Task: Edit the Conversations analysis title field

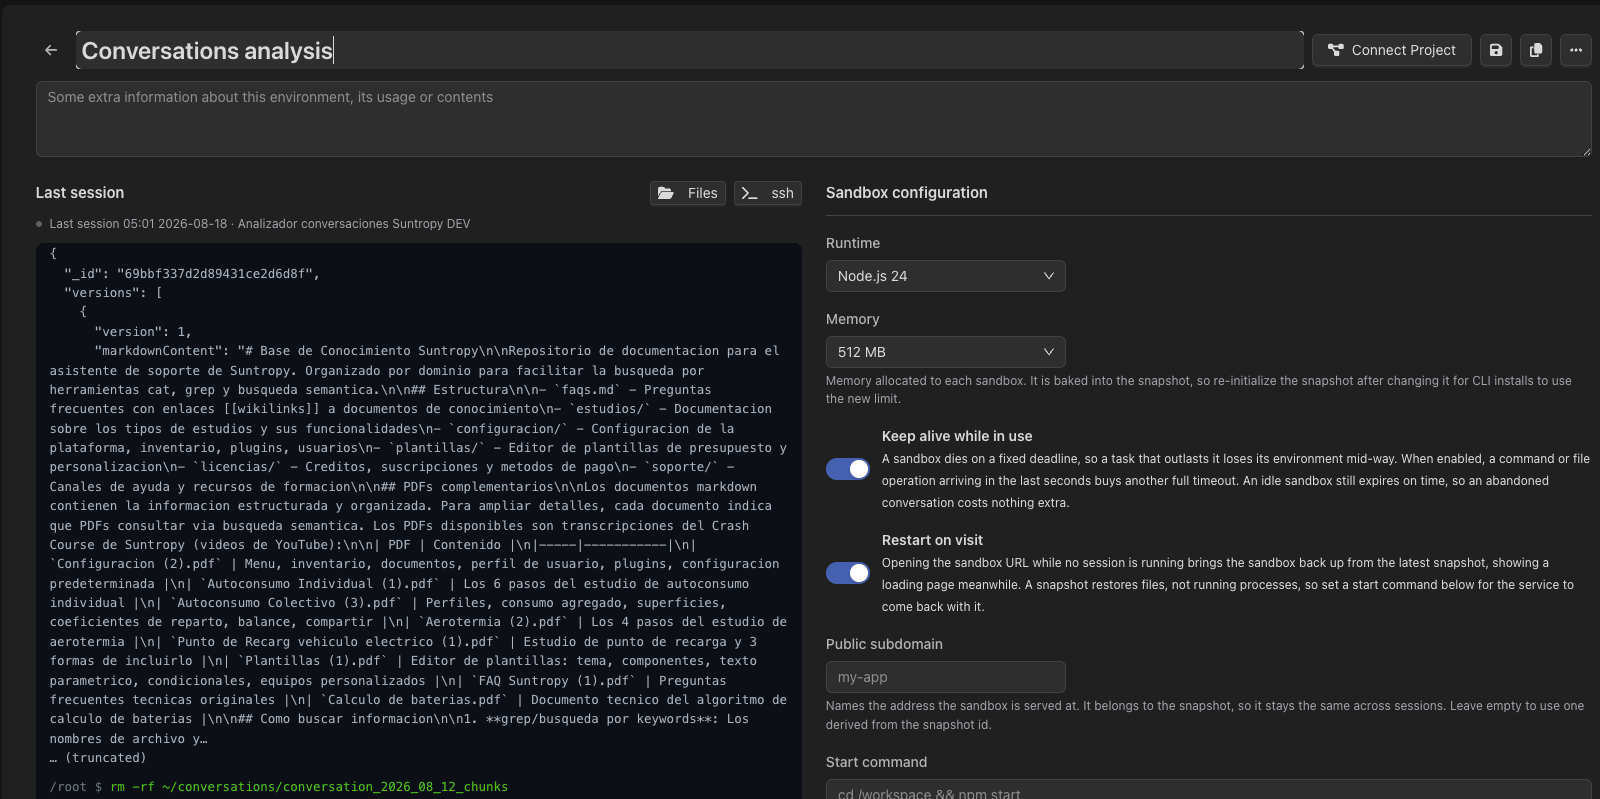Action: 690,50
